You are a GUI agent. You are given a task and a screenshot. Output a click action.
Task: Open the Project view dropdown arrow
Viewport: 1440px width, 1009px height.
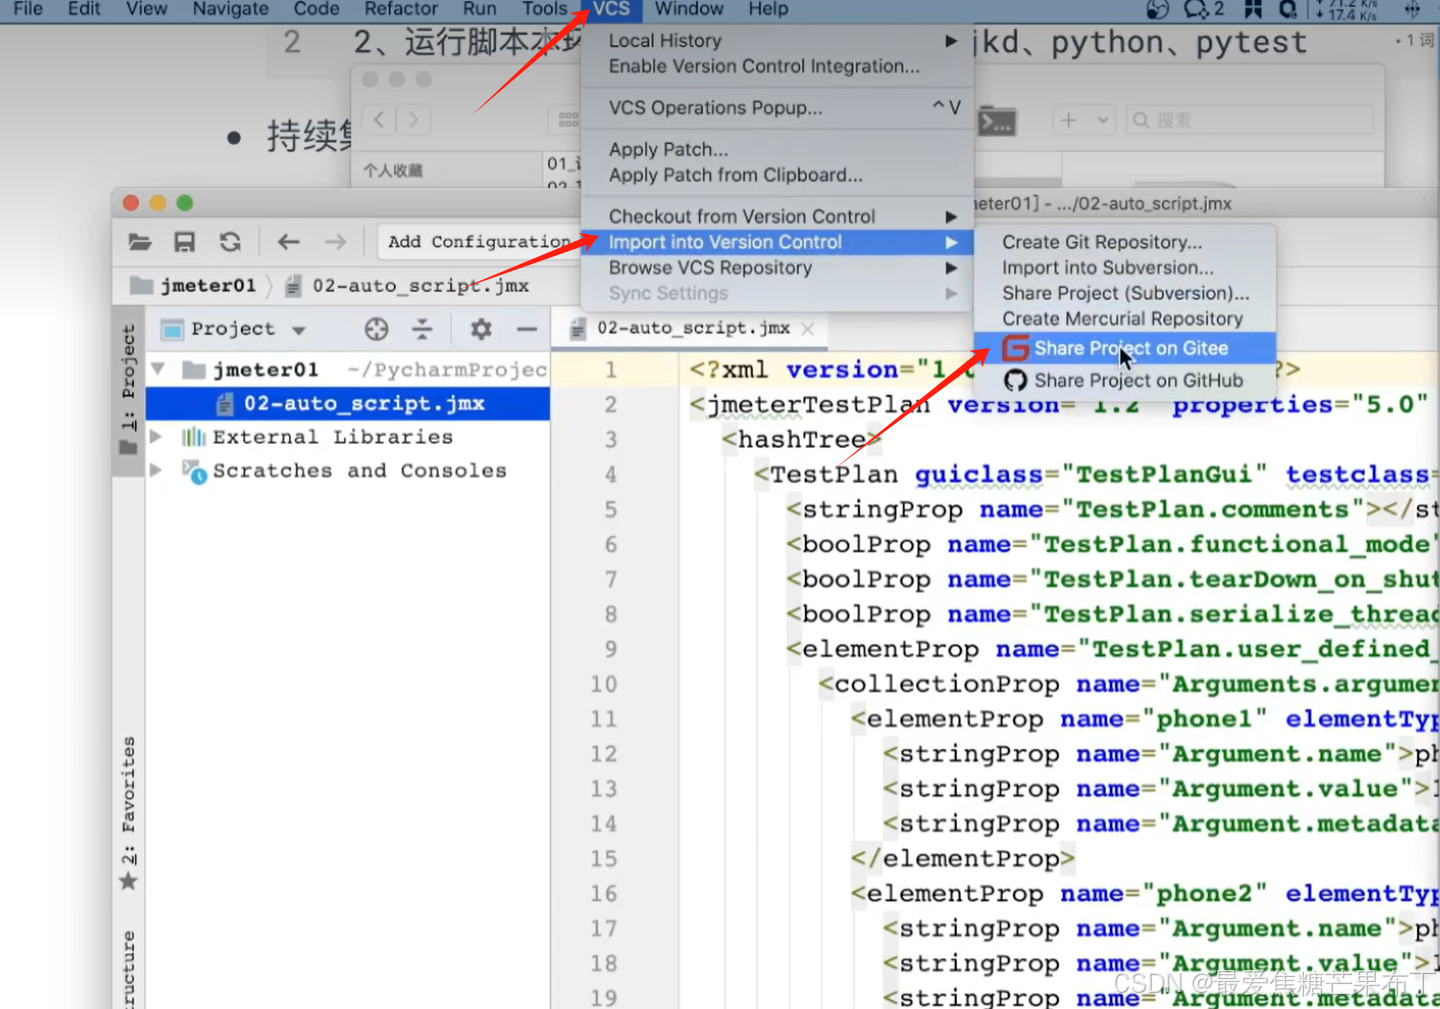(x=299, y=330)
